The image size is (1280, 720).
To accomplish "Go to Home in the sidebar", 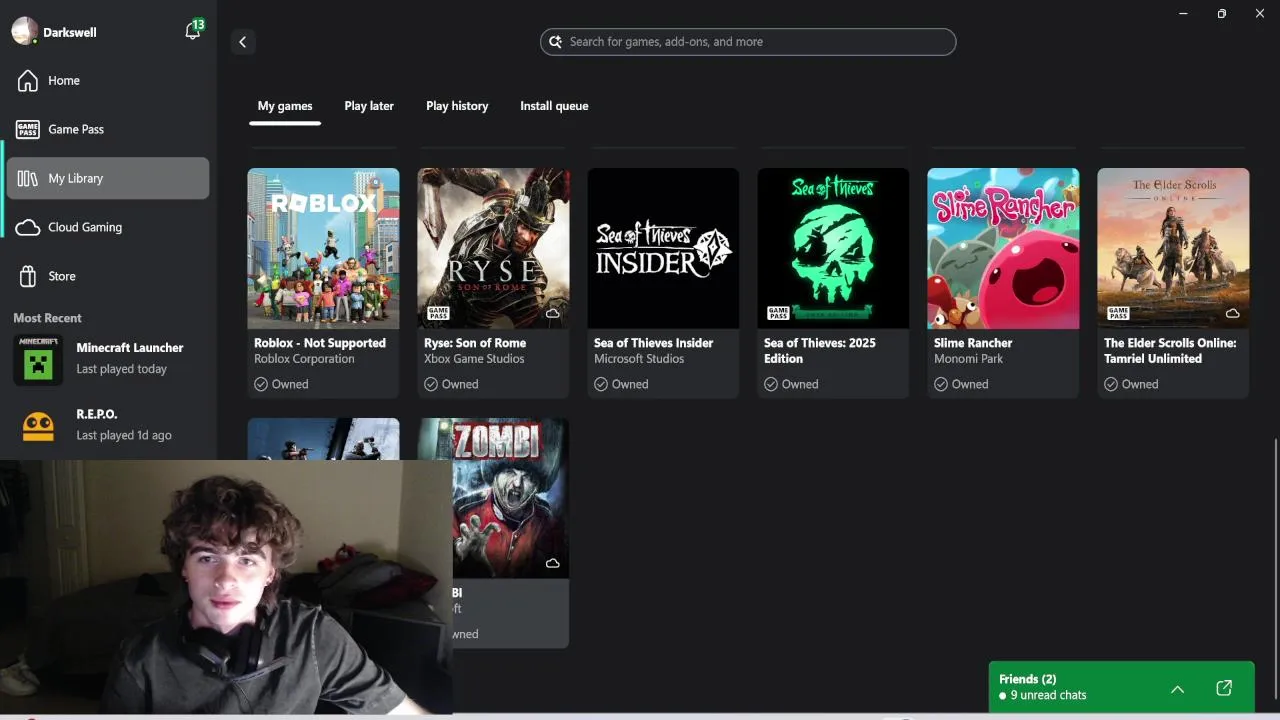I will (108, 80).
